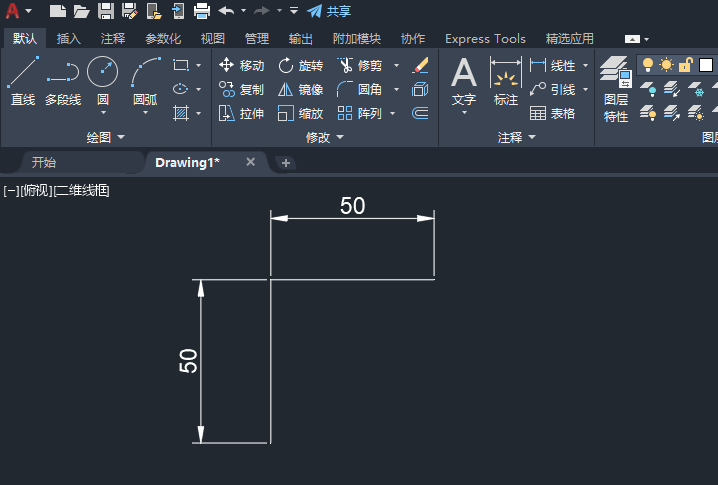Click the ribbon minimize toggle button

pyautogui.click(x=632, y=39)
